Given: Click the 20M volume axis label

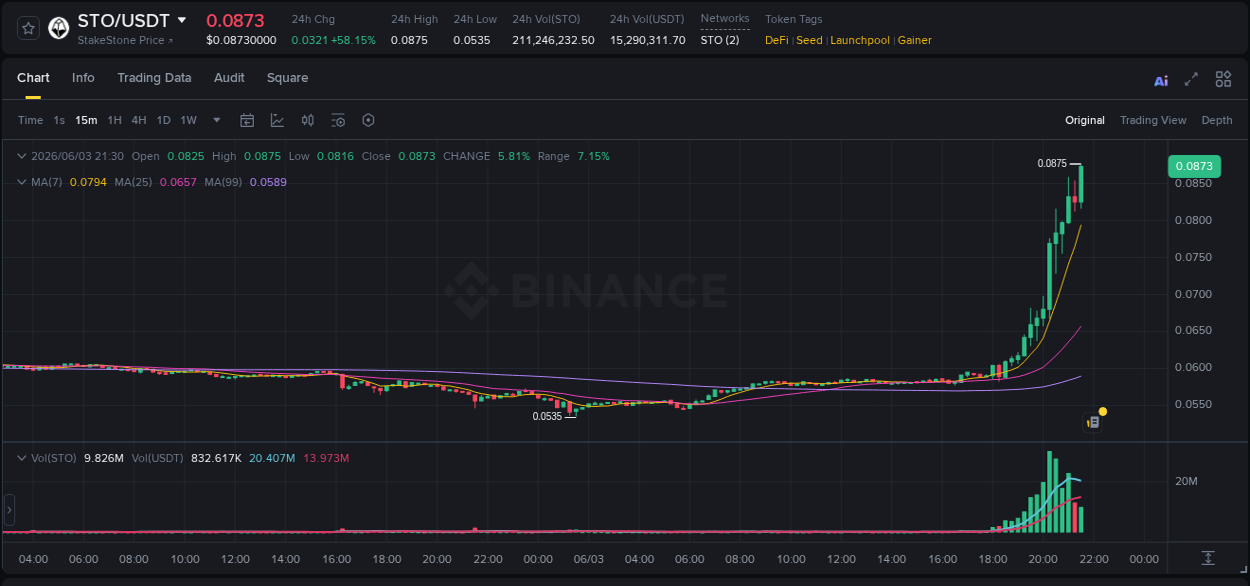Looking at the screenshot, I should click(1187, 481).
